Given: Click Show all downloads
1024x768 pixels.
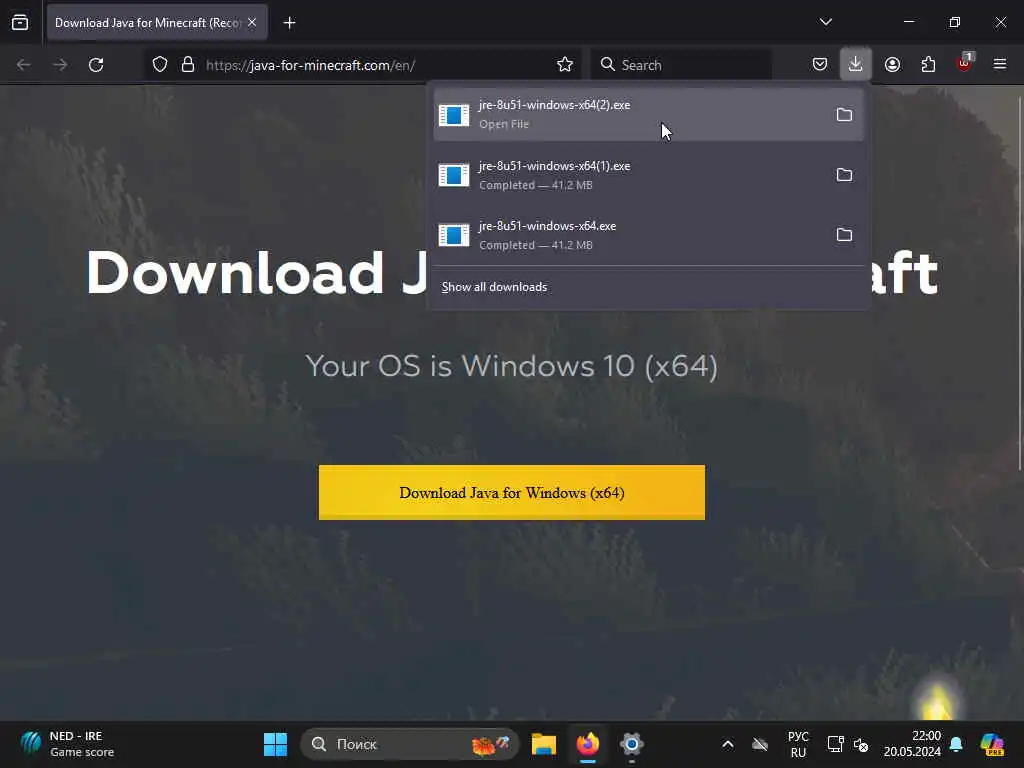Looking at the screenshot, I should 494,287.
